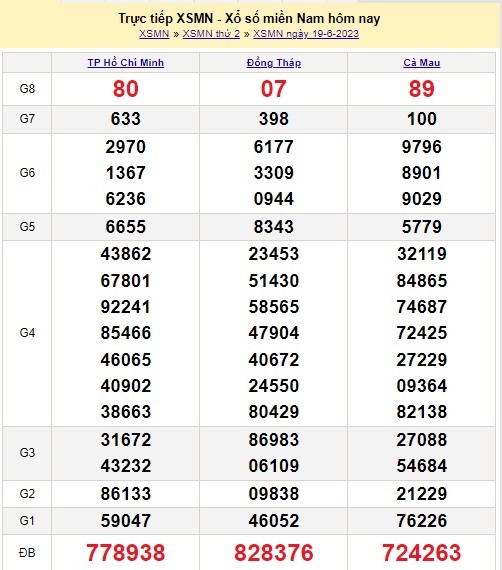Open XSMN ngày 19-6-2023 link
The height and width of the screenshot is (570, 502).
click(x=306, y=34)
